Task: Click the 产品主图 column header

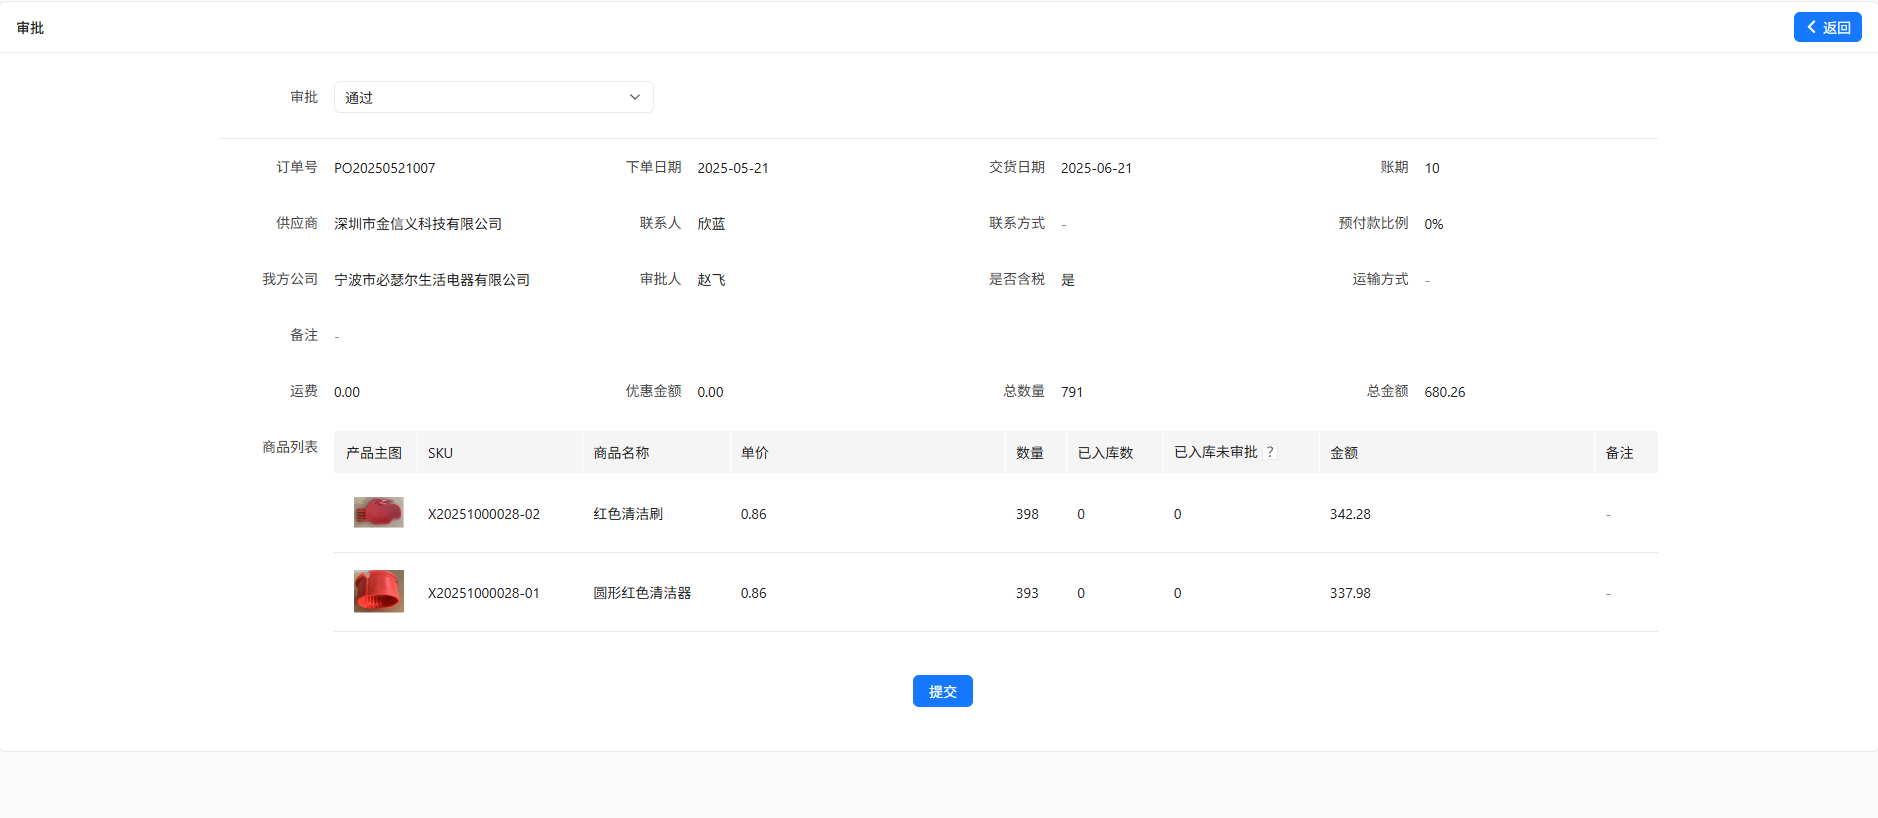Action: [375, 452]
